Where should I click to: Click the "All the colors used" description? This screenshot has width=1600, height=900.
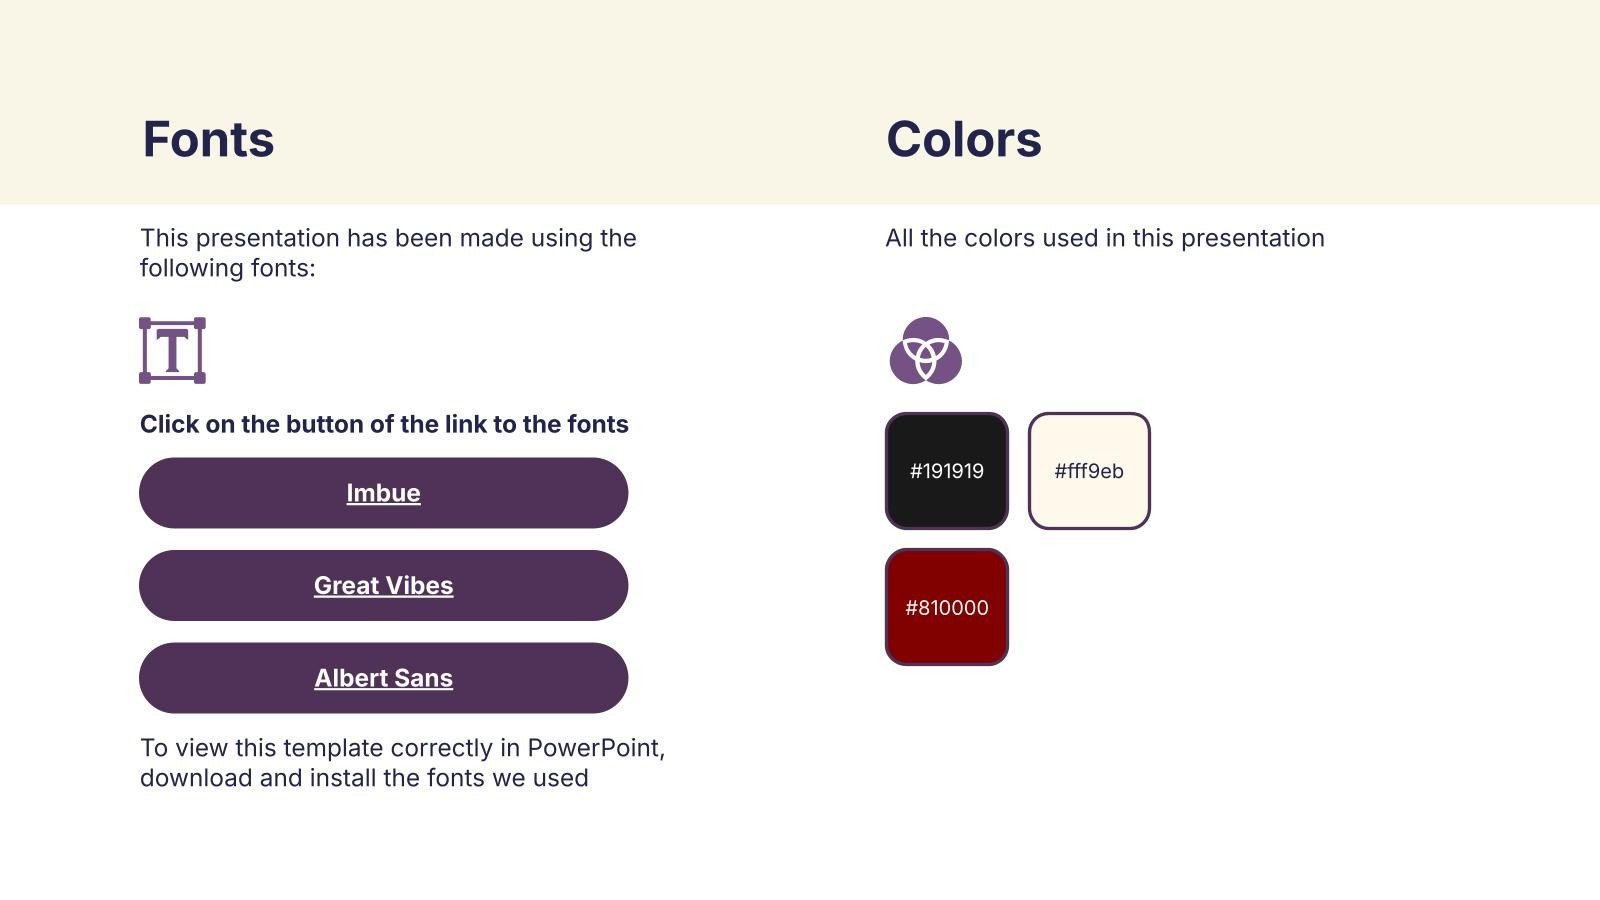(x=1104, y=238)
